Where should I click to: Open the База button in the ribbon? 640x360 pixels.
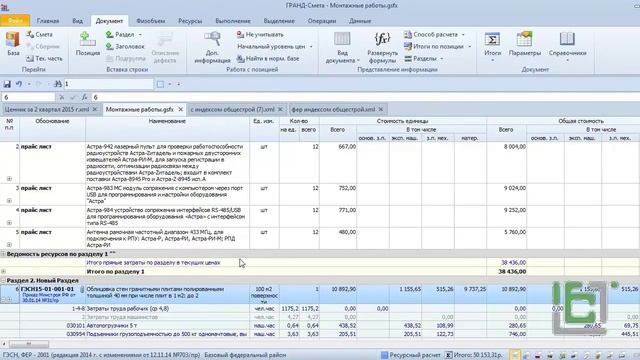(13, 44)
